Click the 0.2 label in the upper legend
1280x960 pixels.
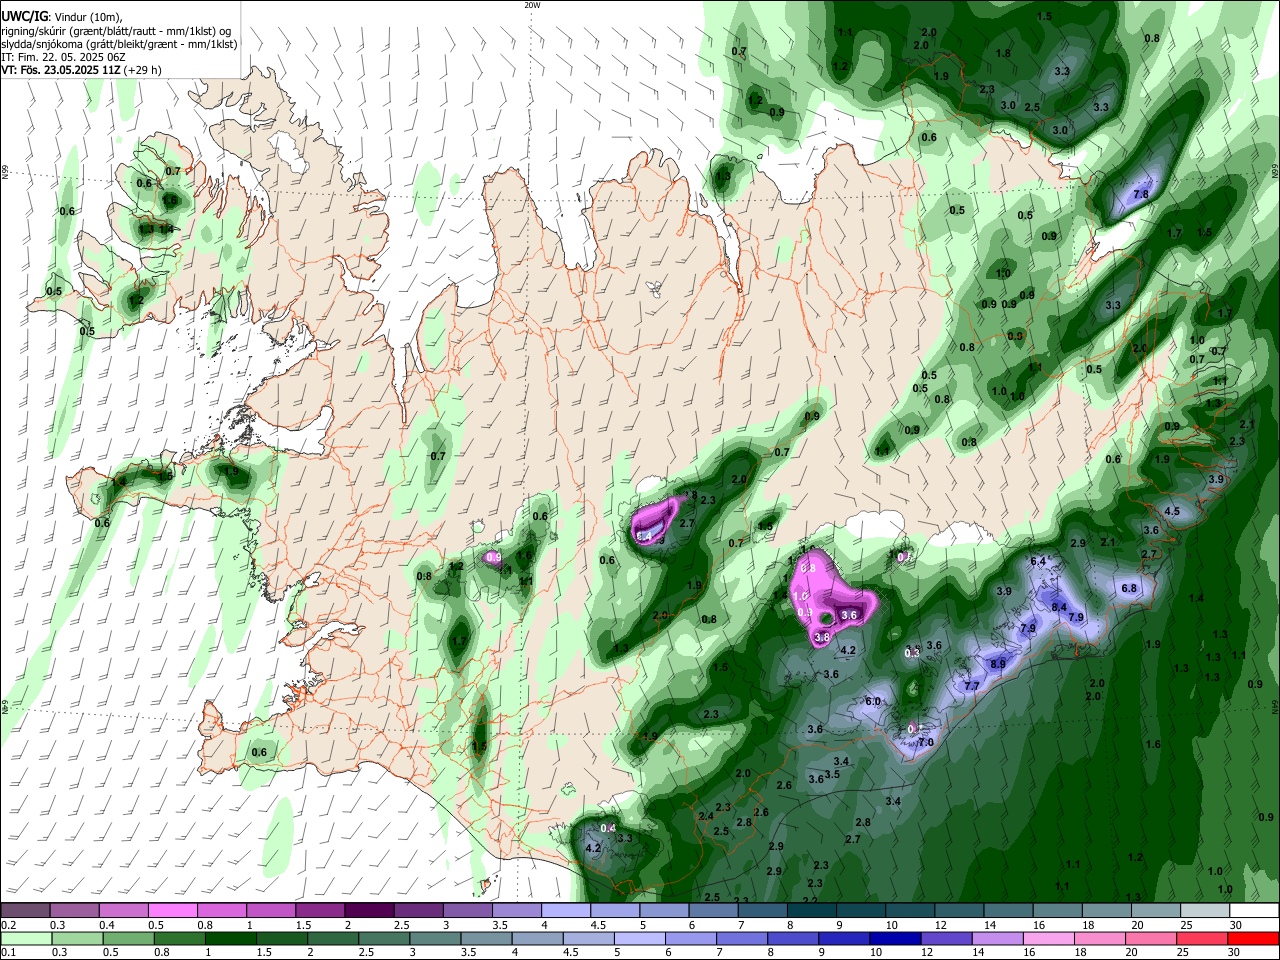(x=8, y=925)
